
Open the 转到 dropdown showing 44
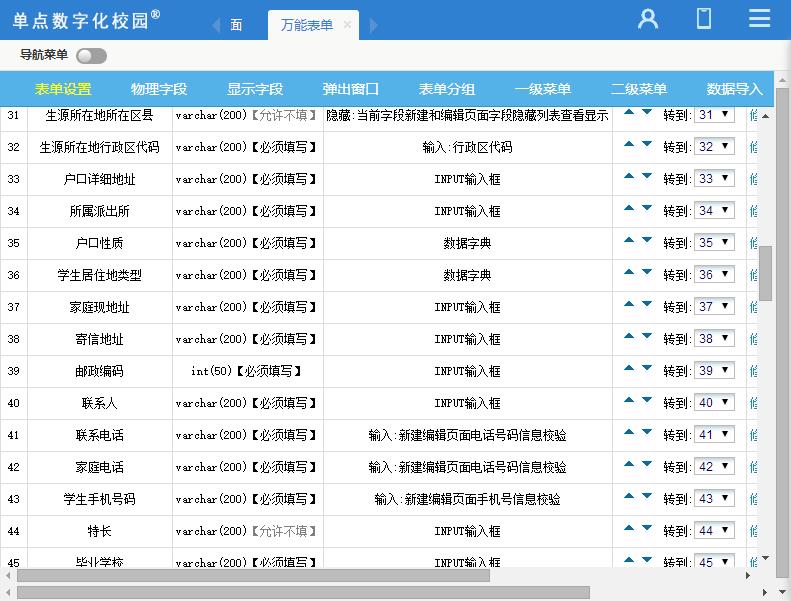click(714, 530)
